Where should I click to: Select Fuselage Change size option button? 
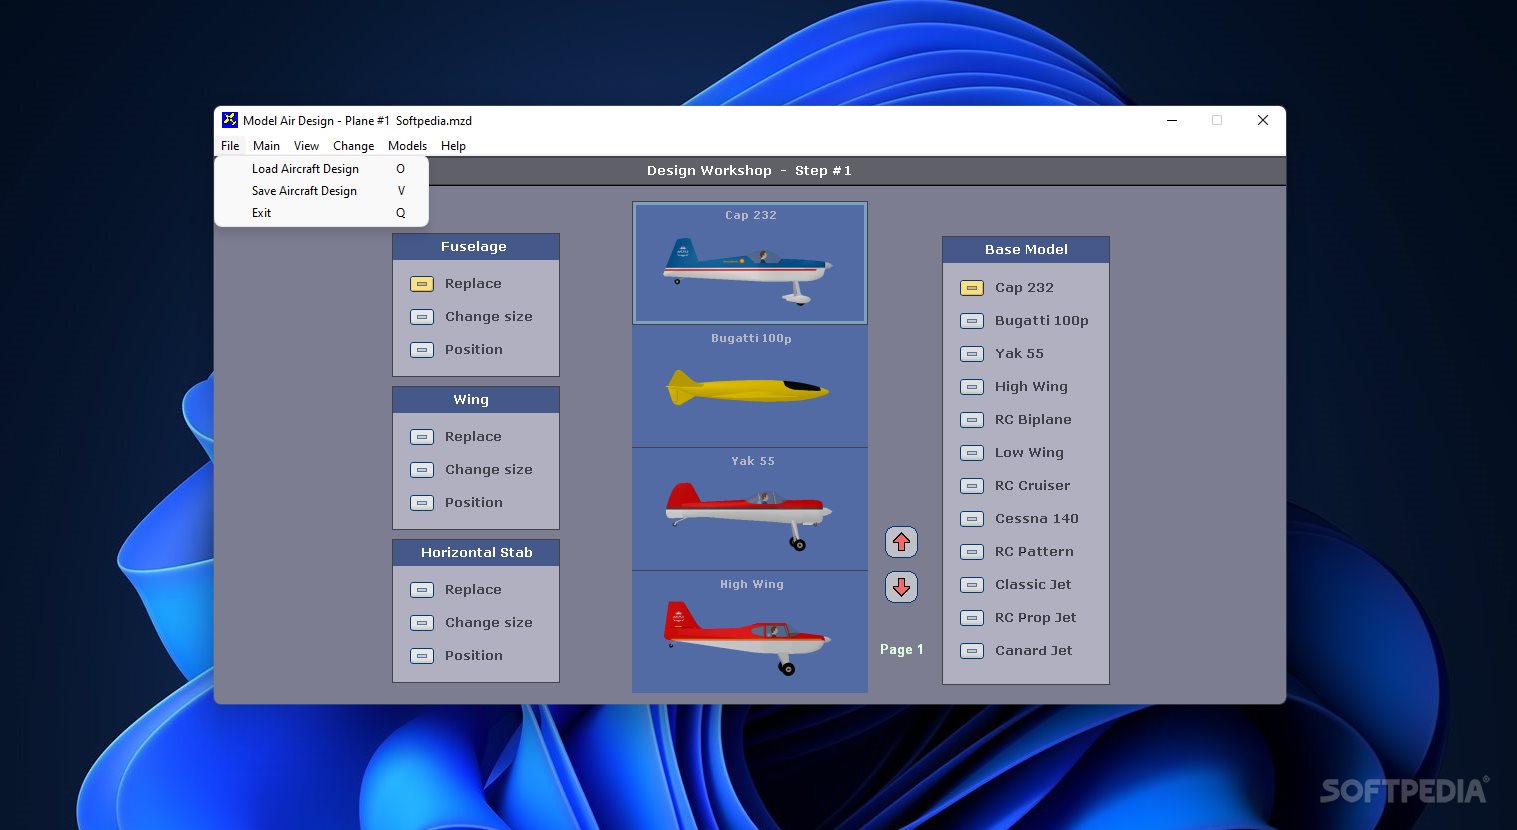422,317
